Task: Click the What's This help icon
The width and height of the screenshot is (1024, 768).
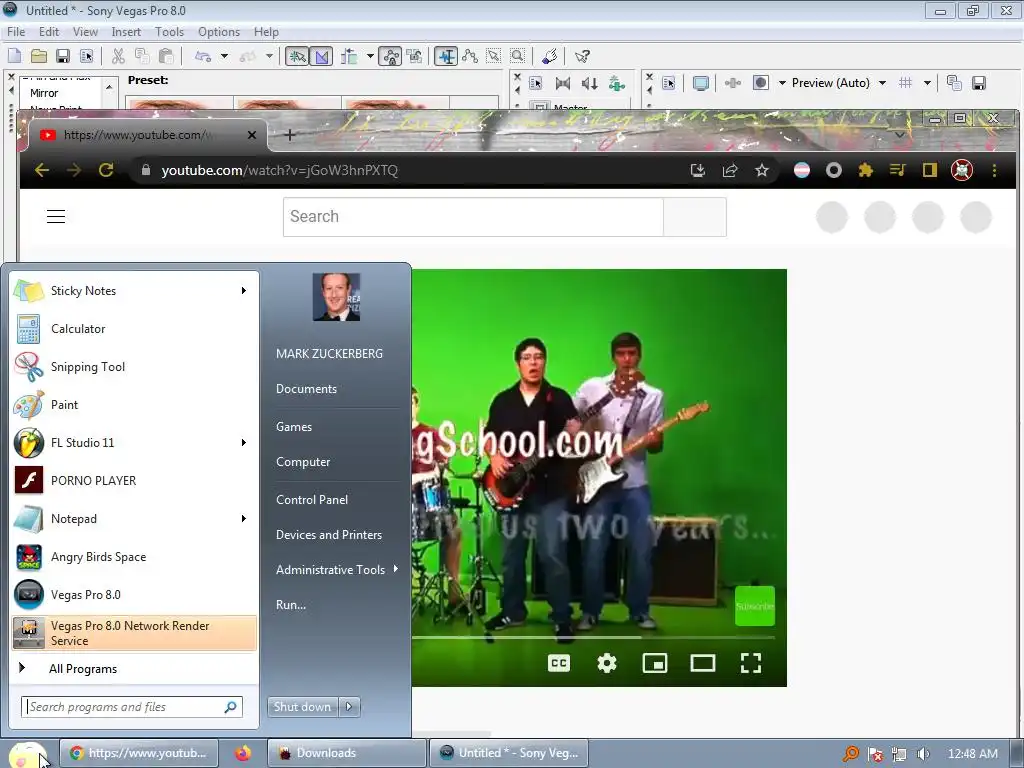Action: click(582, 56)
